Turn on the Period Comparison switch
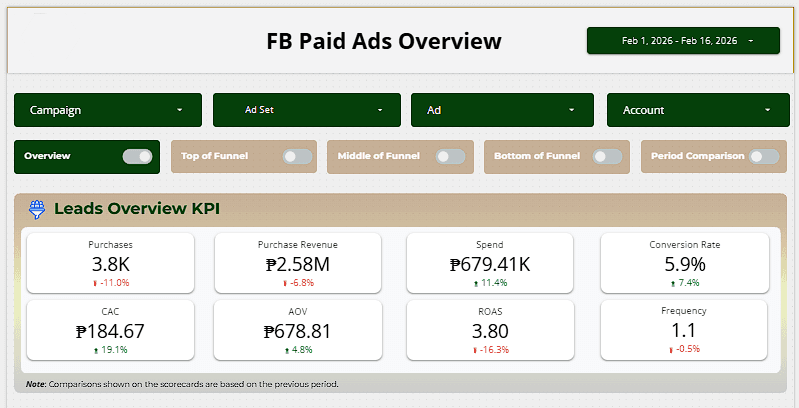 [764, 156]
